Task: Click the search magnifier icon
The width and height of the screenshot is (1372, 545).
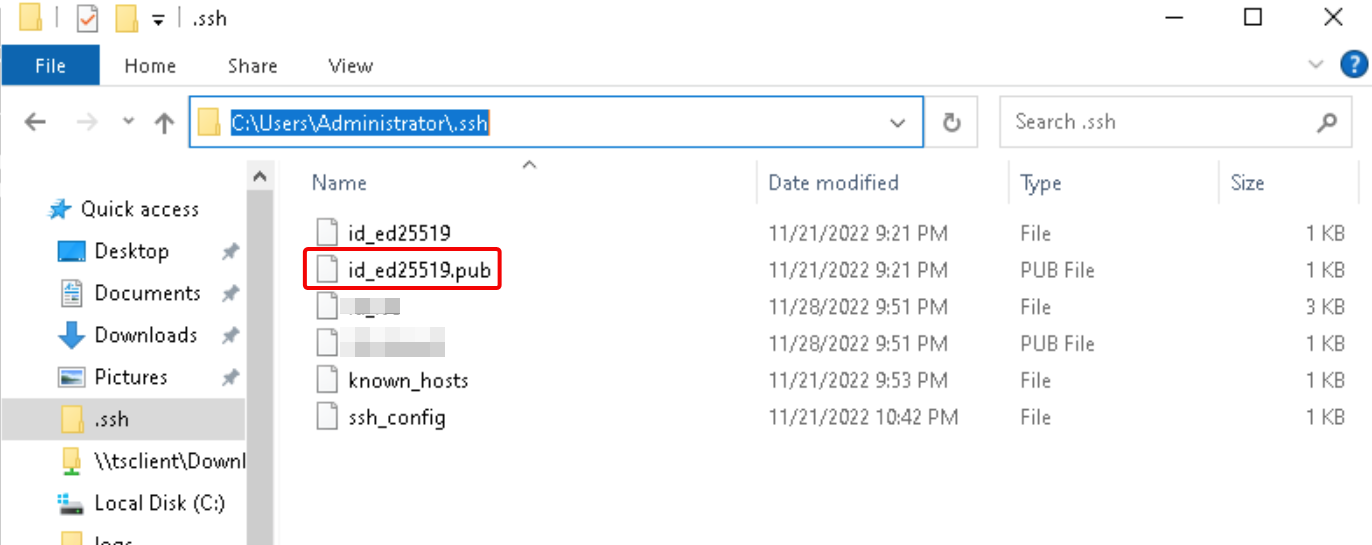Action: (x=1327, y=122)
